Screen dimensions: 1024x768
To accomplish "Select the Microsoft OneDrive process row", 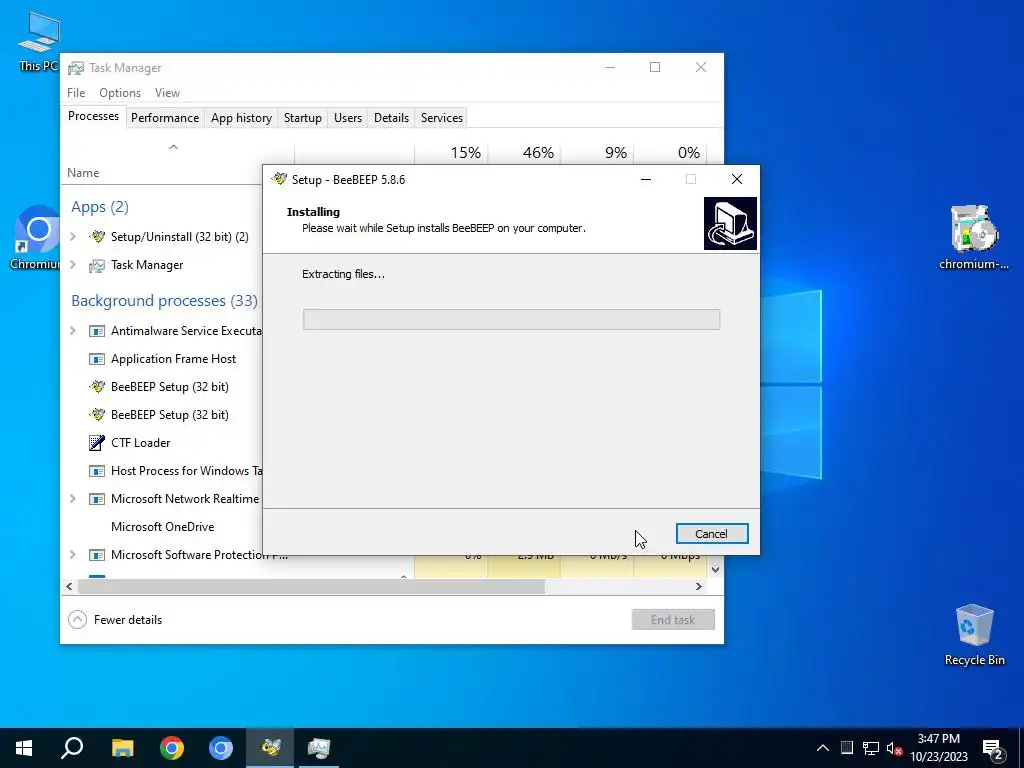I will click(162, 526).
